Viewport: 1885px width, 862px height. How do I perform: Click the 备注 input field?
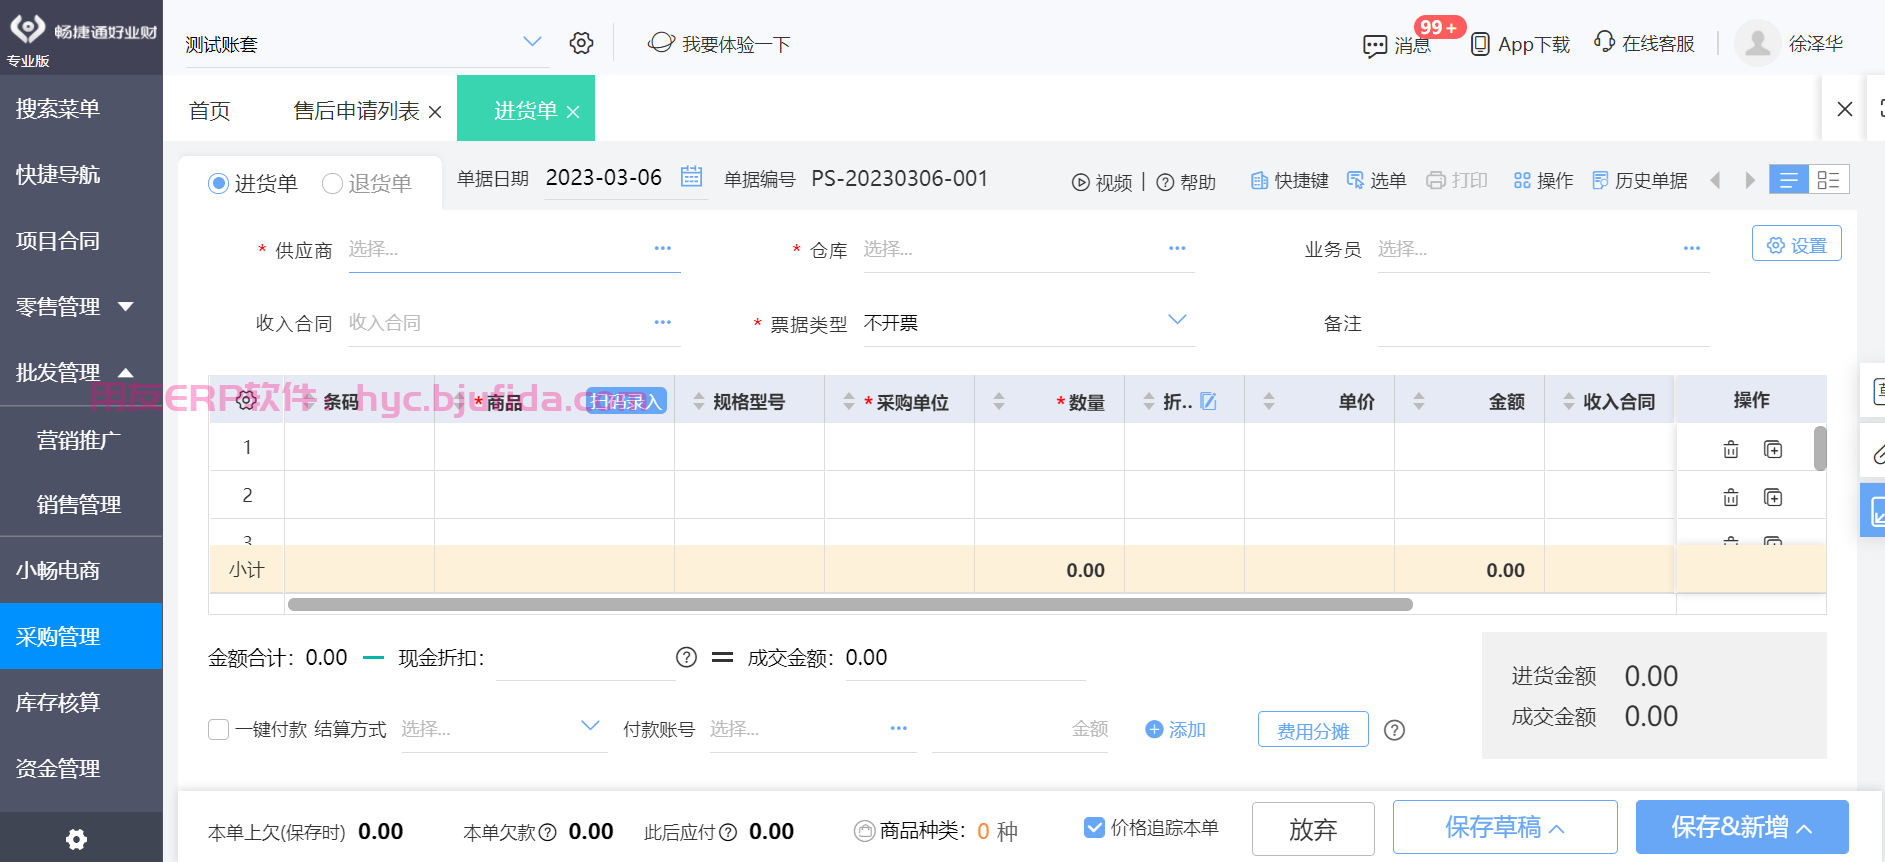pyautogui.click(x=1543, y=323)
